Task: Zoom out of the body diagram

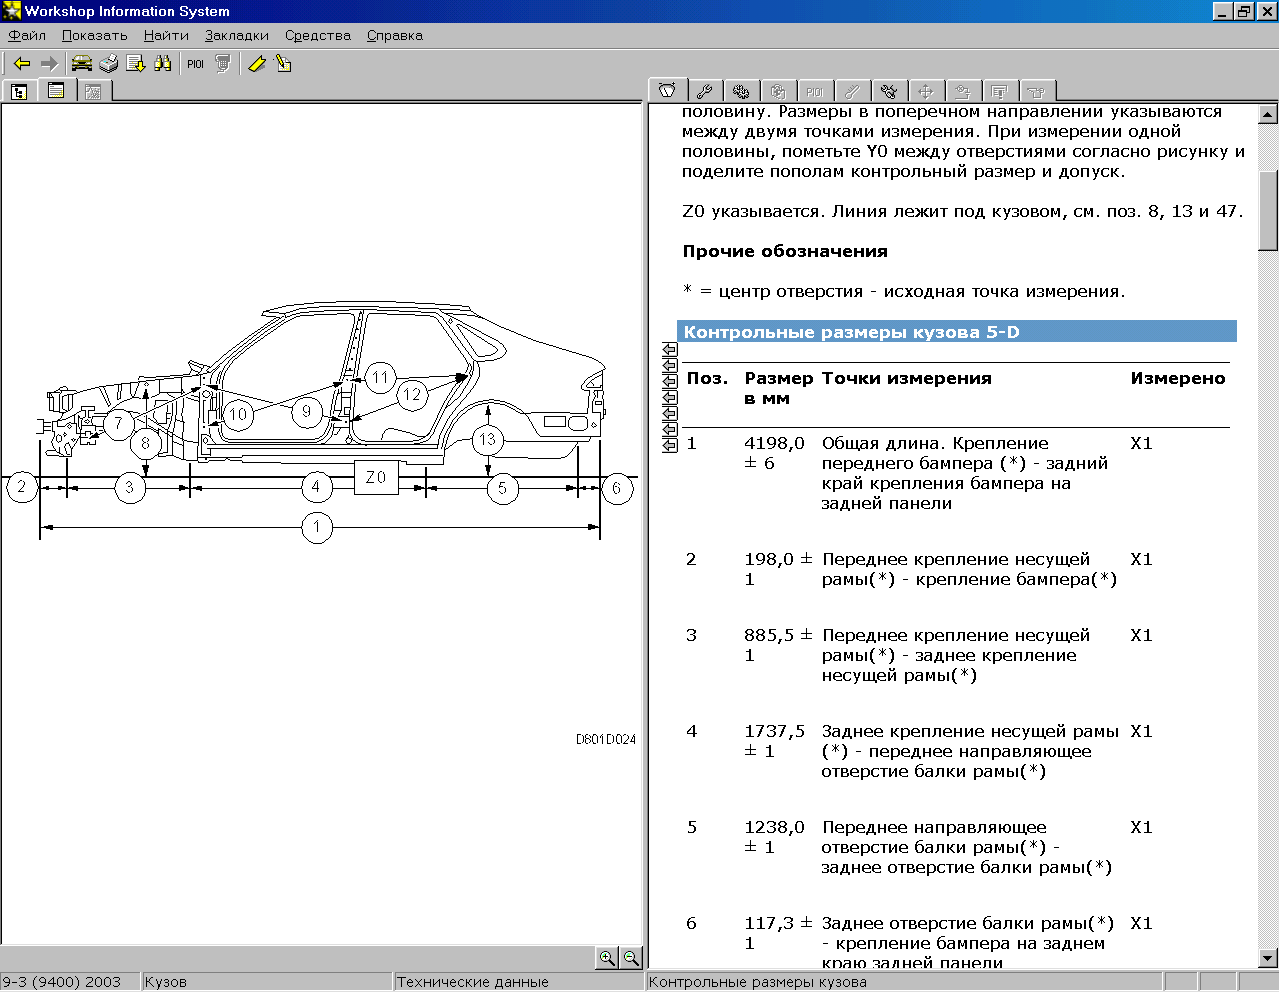Action: tap(631, 958)
